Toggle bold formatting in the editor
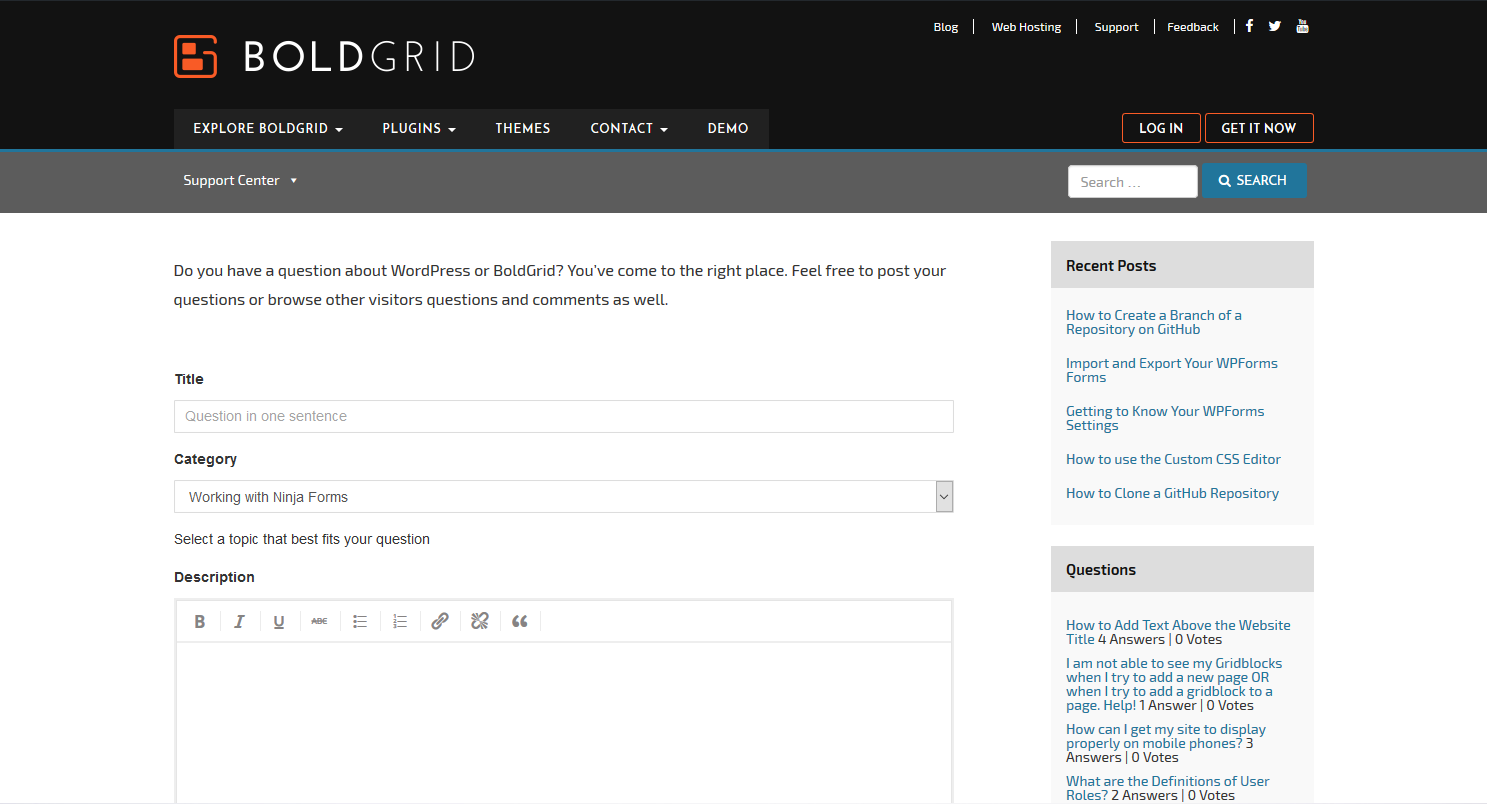This screenshot has height=804, width=1487. [x=199, y=621]
